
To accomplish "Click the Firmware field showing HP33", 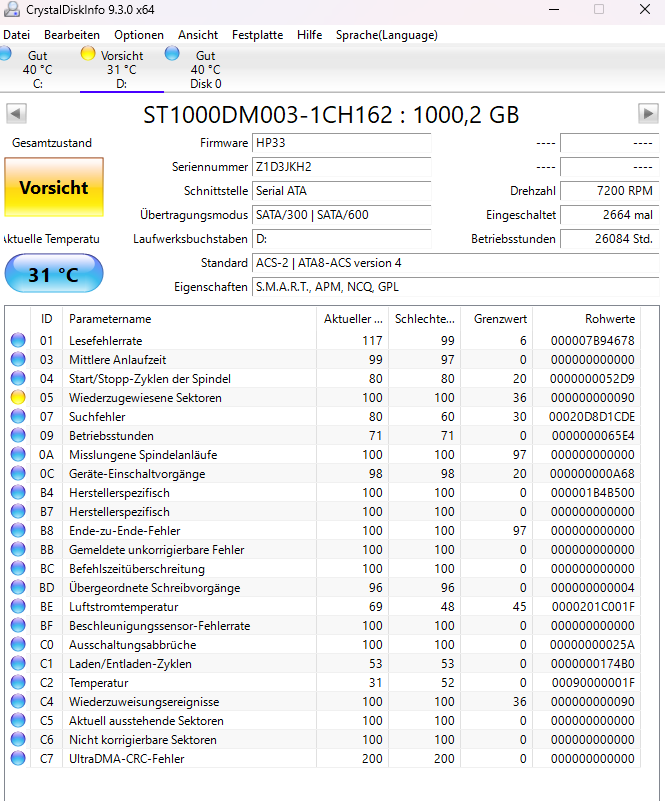I will pyautogui.click(x=342, y=143).
